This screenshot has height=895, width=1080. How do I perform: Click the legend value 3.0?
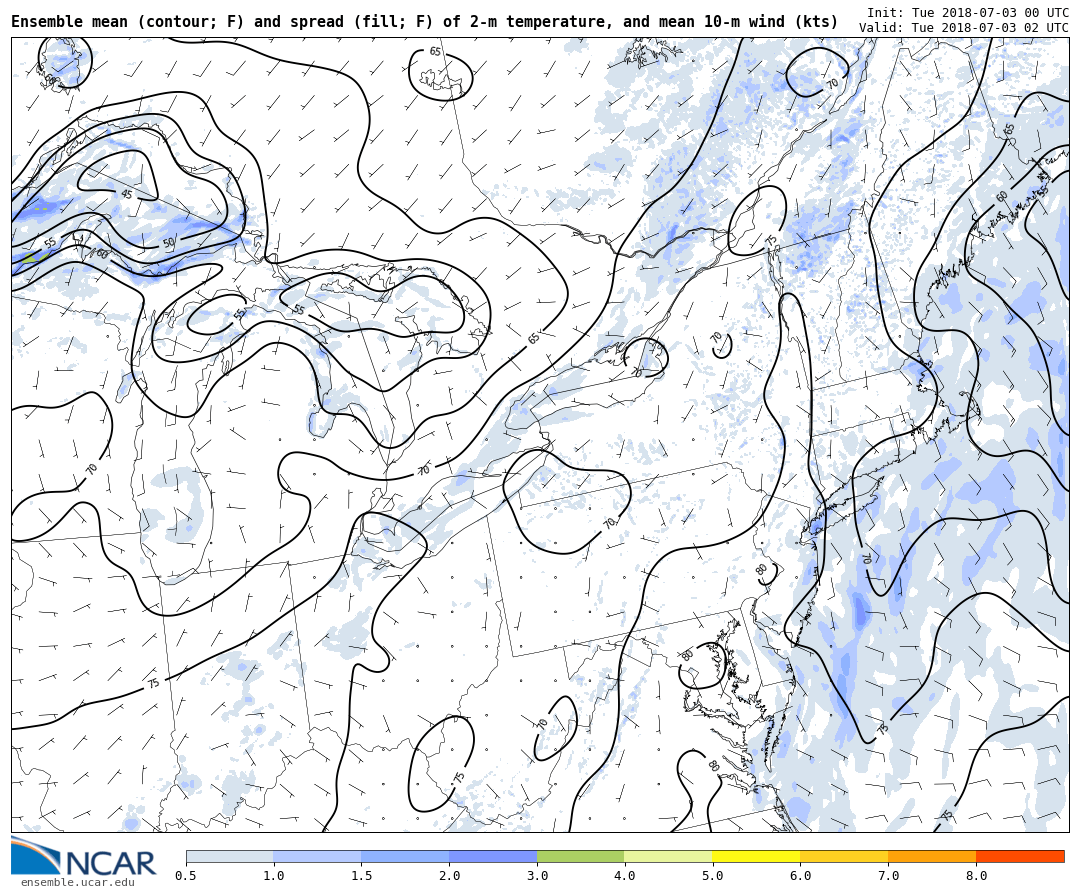[x=537, y=876]
